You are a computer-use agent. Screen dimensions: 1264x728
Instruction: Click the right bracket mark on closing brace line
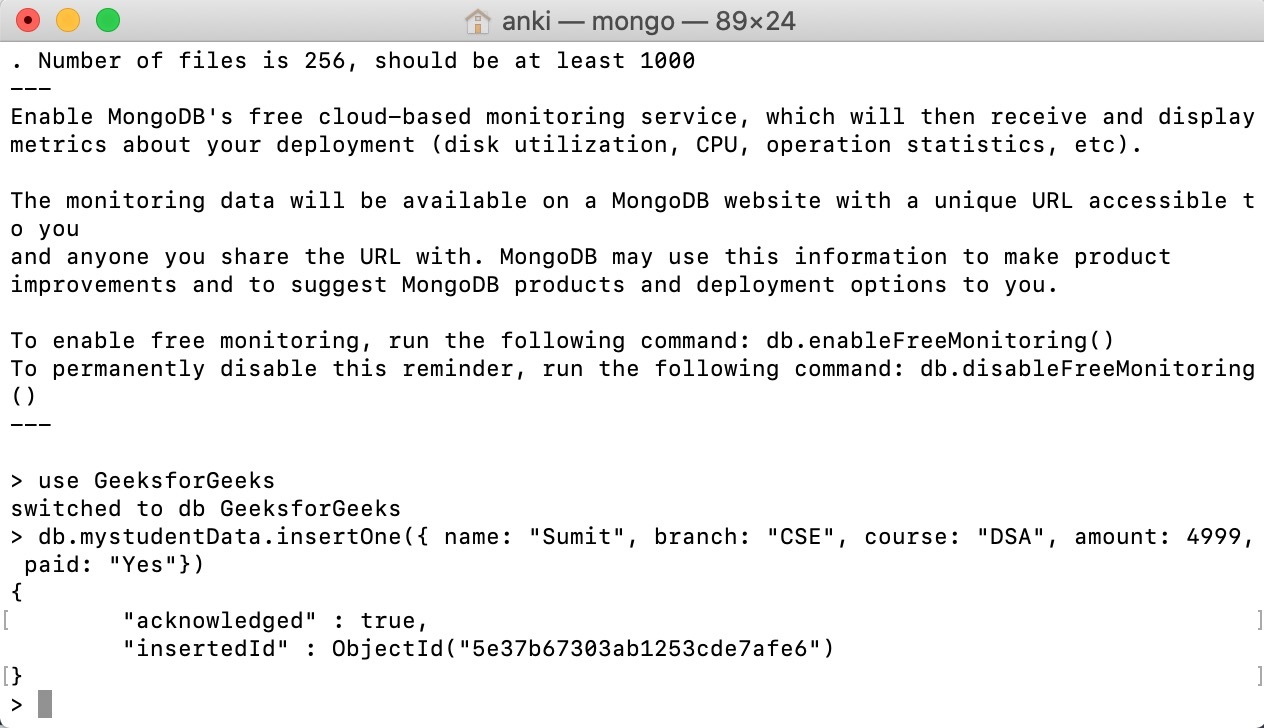[1259, 676]
